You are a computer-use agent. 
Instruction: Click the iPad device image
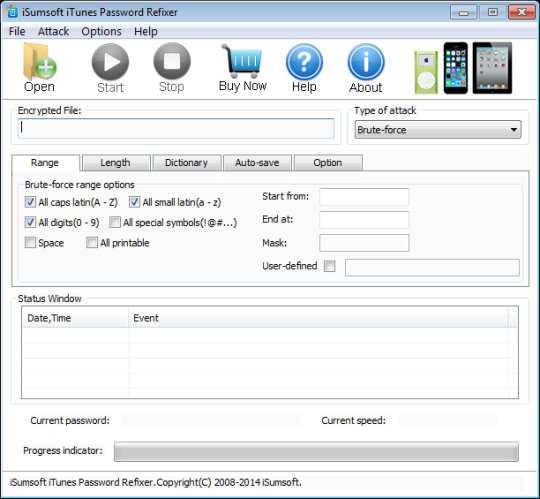click(x=492, y=68)
